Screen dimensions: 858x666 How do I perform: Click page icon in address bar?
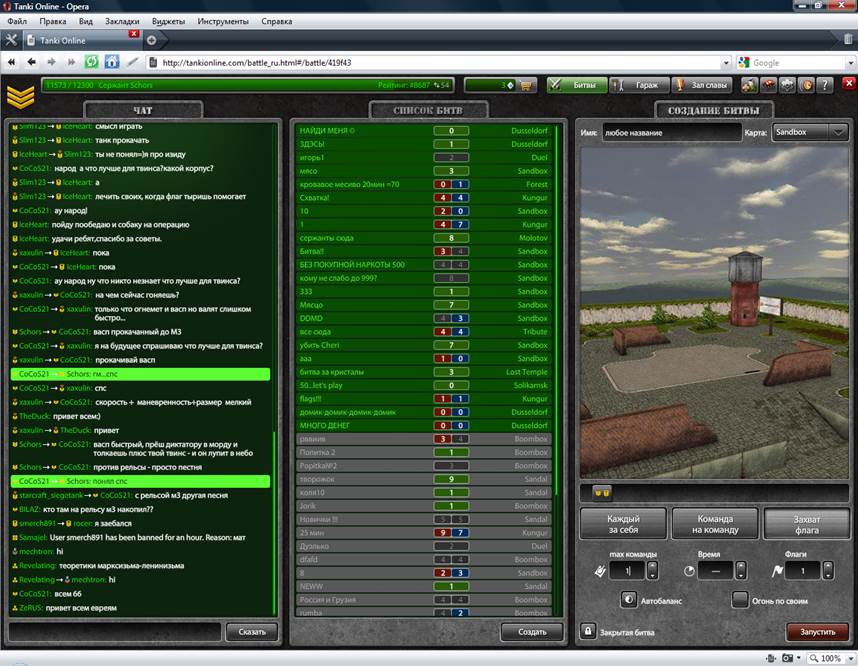153,62
